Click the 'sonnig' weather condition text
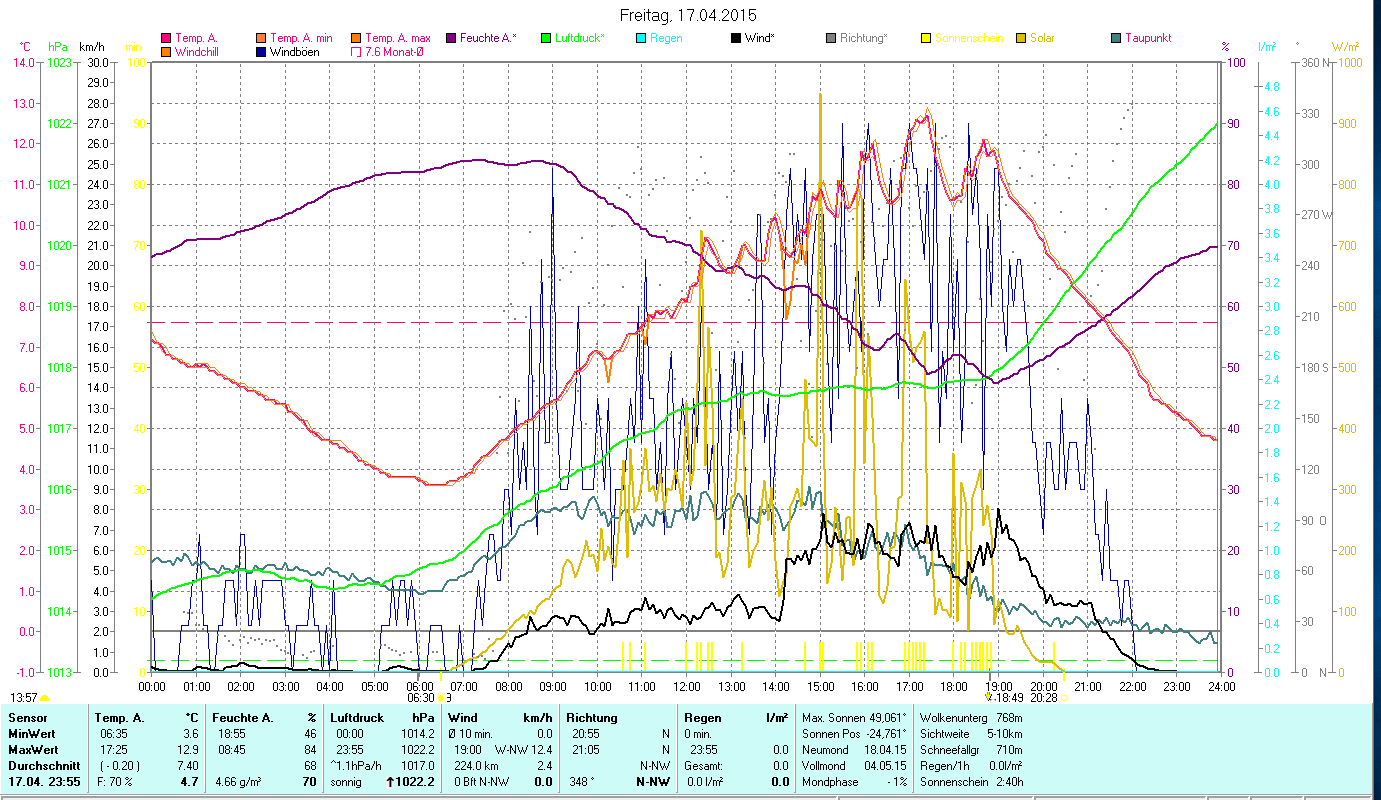 click(346, 782)
